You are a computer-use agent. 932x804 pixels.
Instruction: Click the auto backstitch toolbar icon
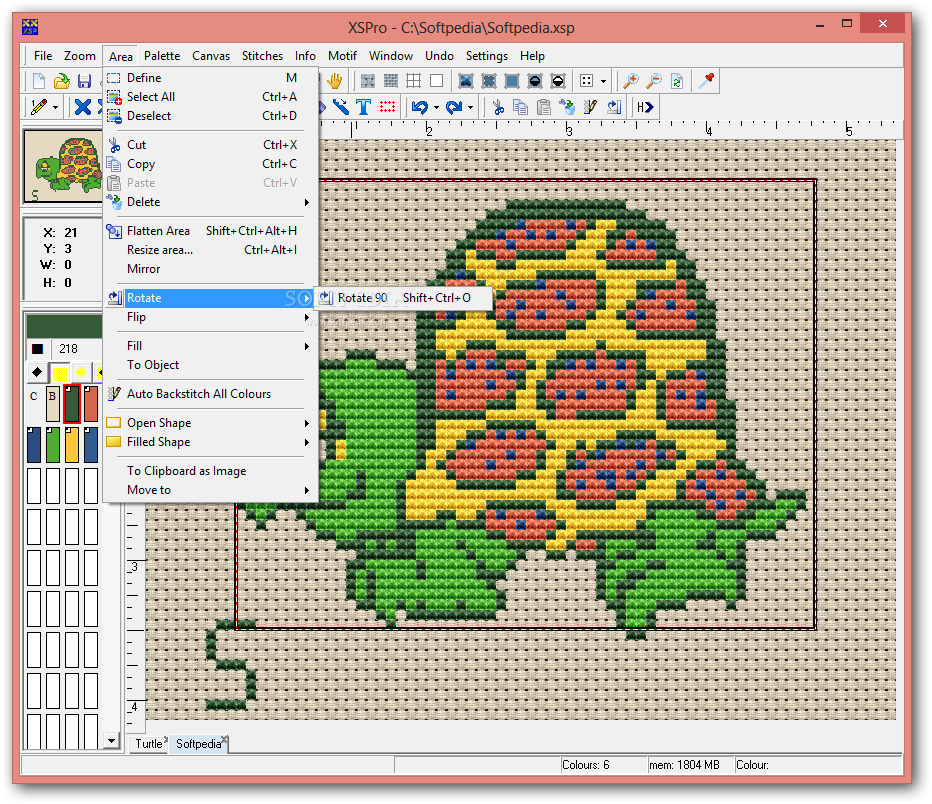(x=590, y=107)
